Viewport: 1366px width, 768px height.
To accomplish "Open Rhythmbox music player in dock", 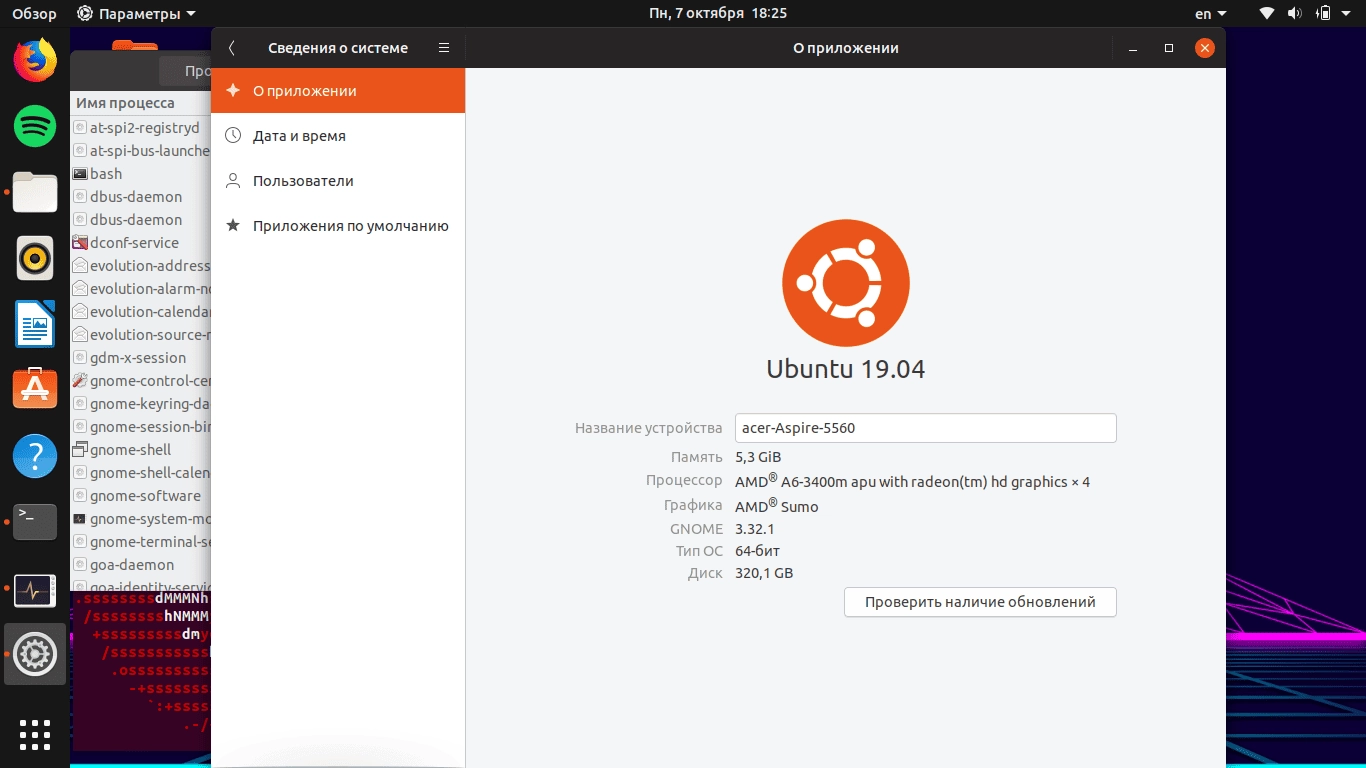I will click(35, 258).
